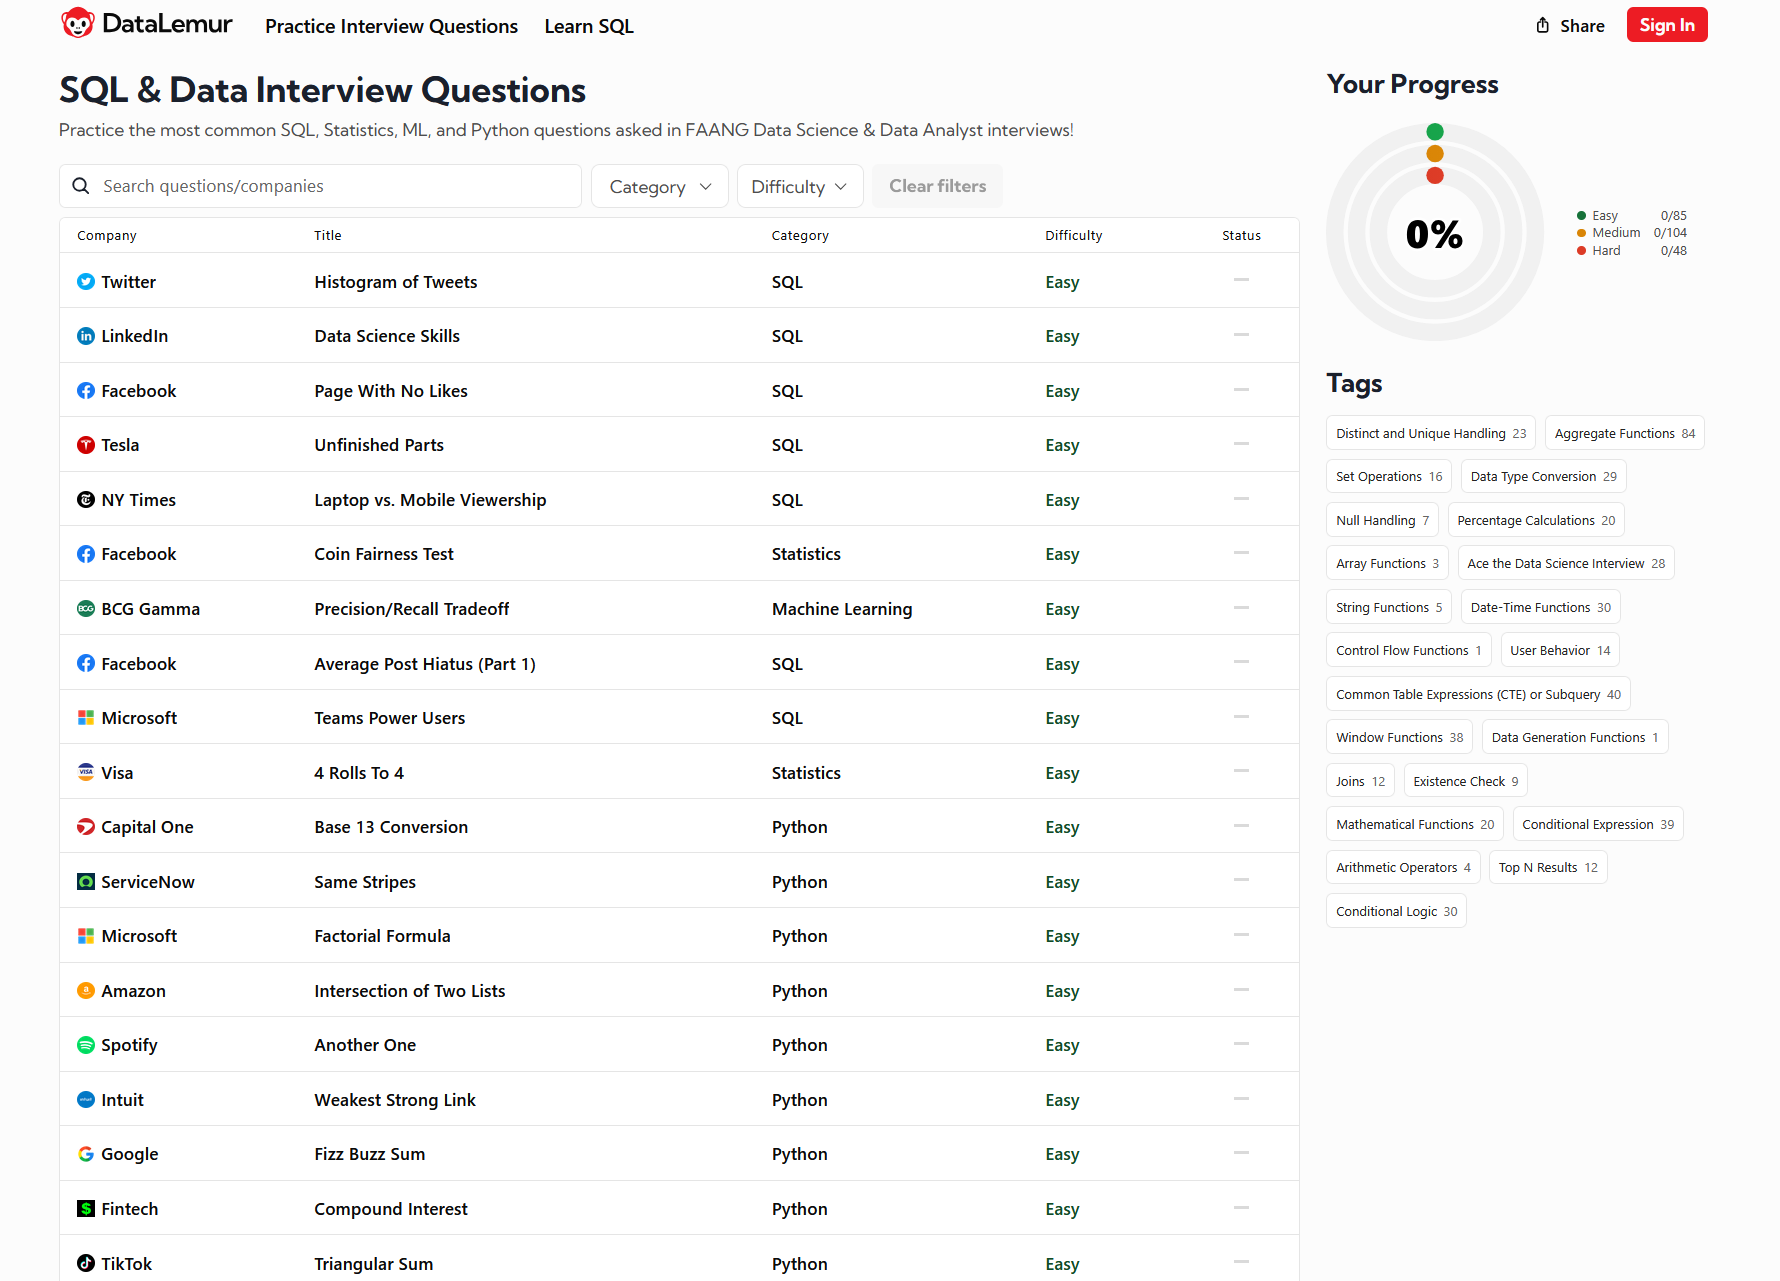1780x1281 pixels.
Task: Select the Set Operations tag
Action: (x=1389, y=476)
